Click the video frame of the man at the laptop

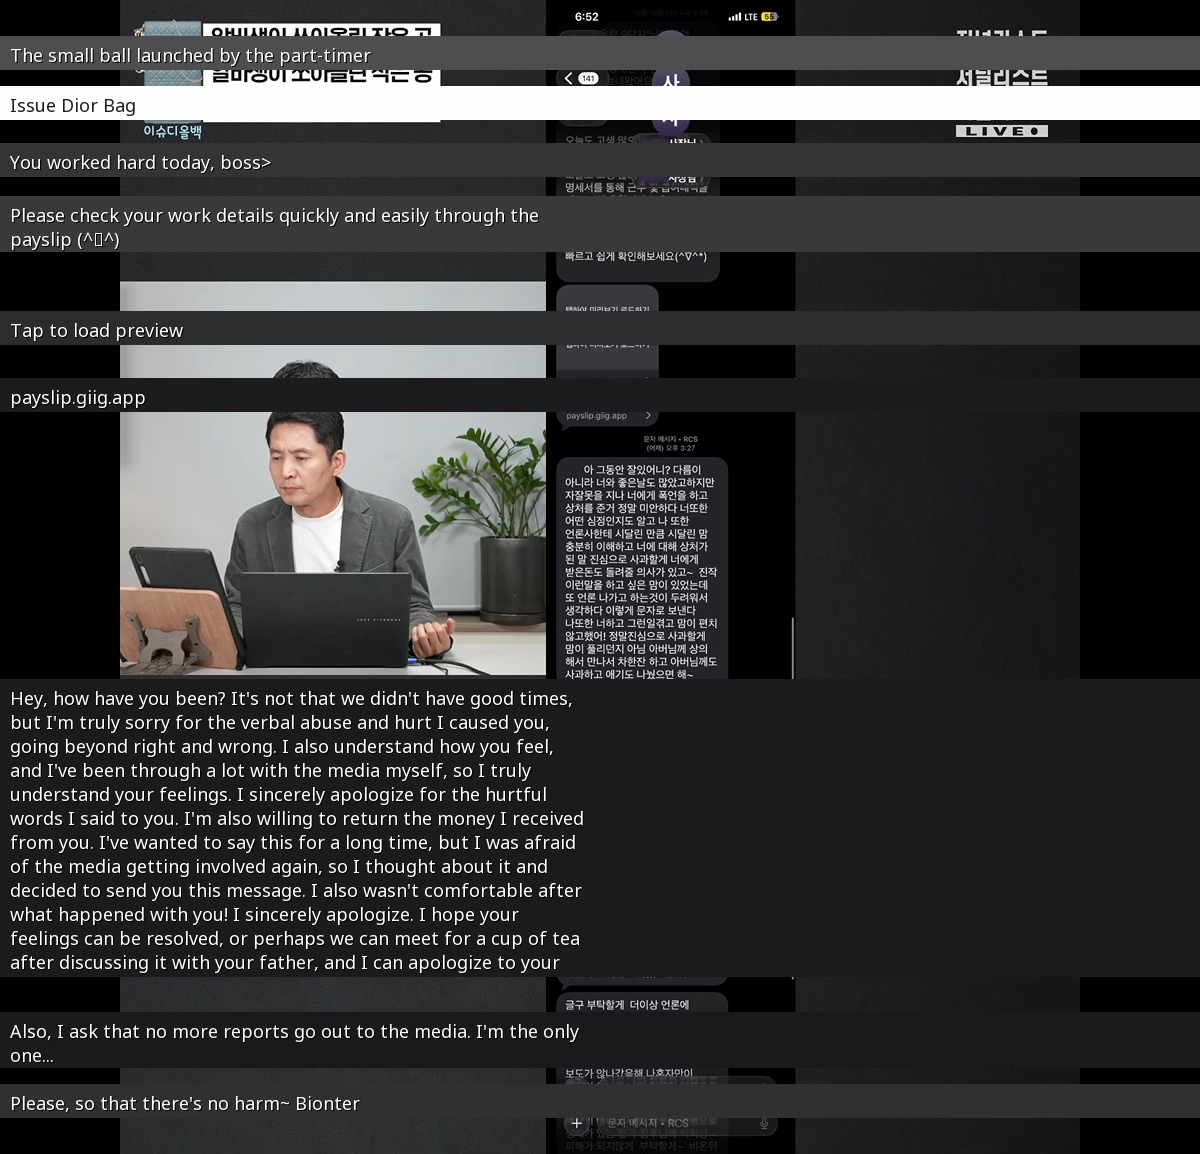click(x=333, y=540)
